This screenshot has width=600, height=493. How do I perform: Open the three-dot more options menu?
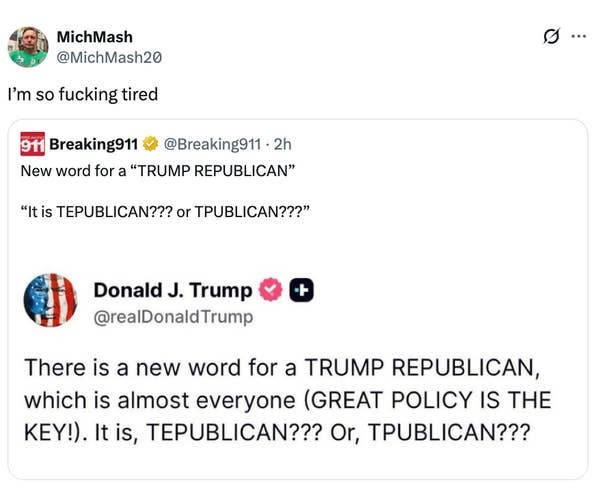[577, 37]
